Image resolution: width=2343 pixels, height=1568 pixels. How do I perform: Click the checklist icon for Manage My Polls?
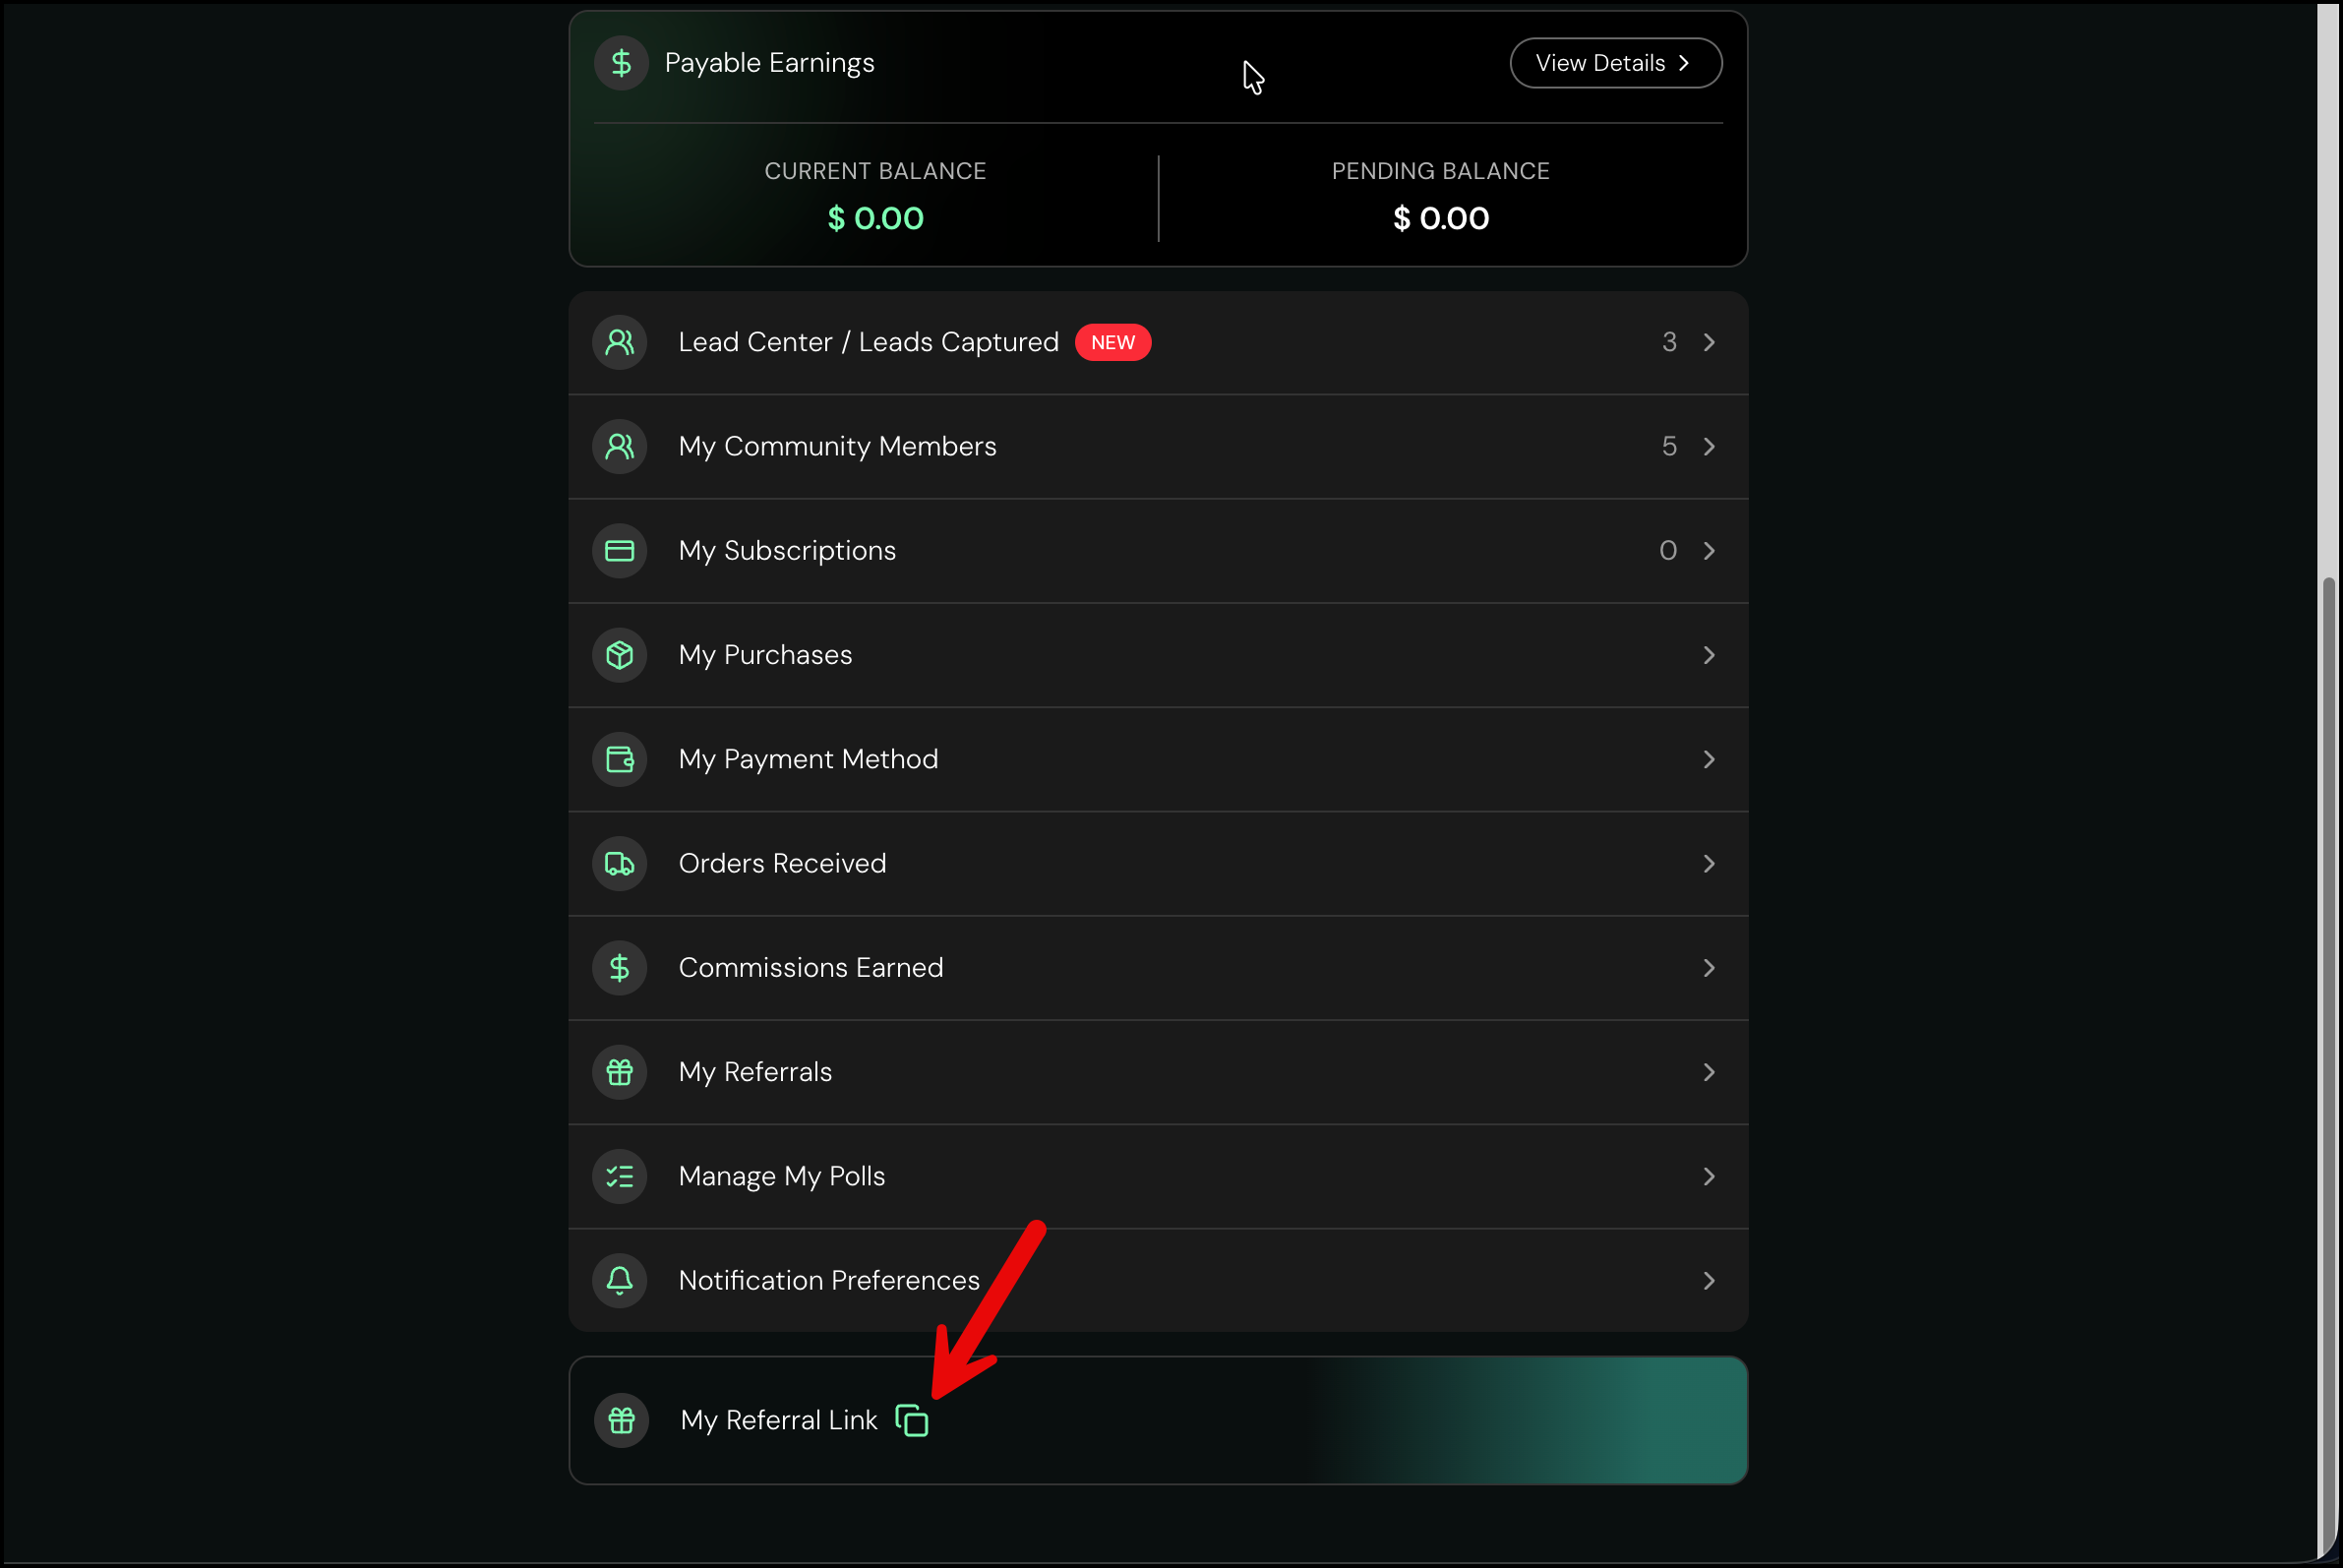pyautogui.click(x=619, y=1176)
